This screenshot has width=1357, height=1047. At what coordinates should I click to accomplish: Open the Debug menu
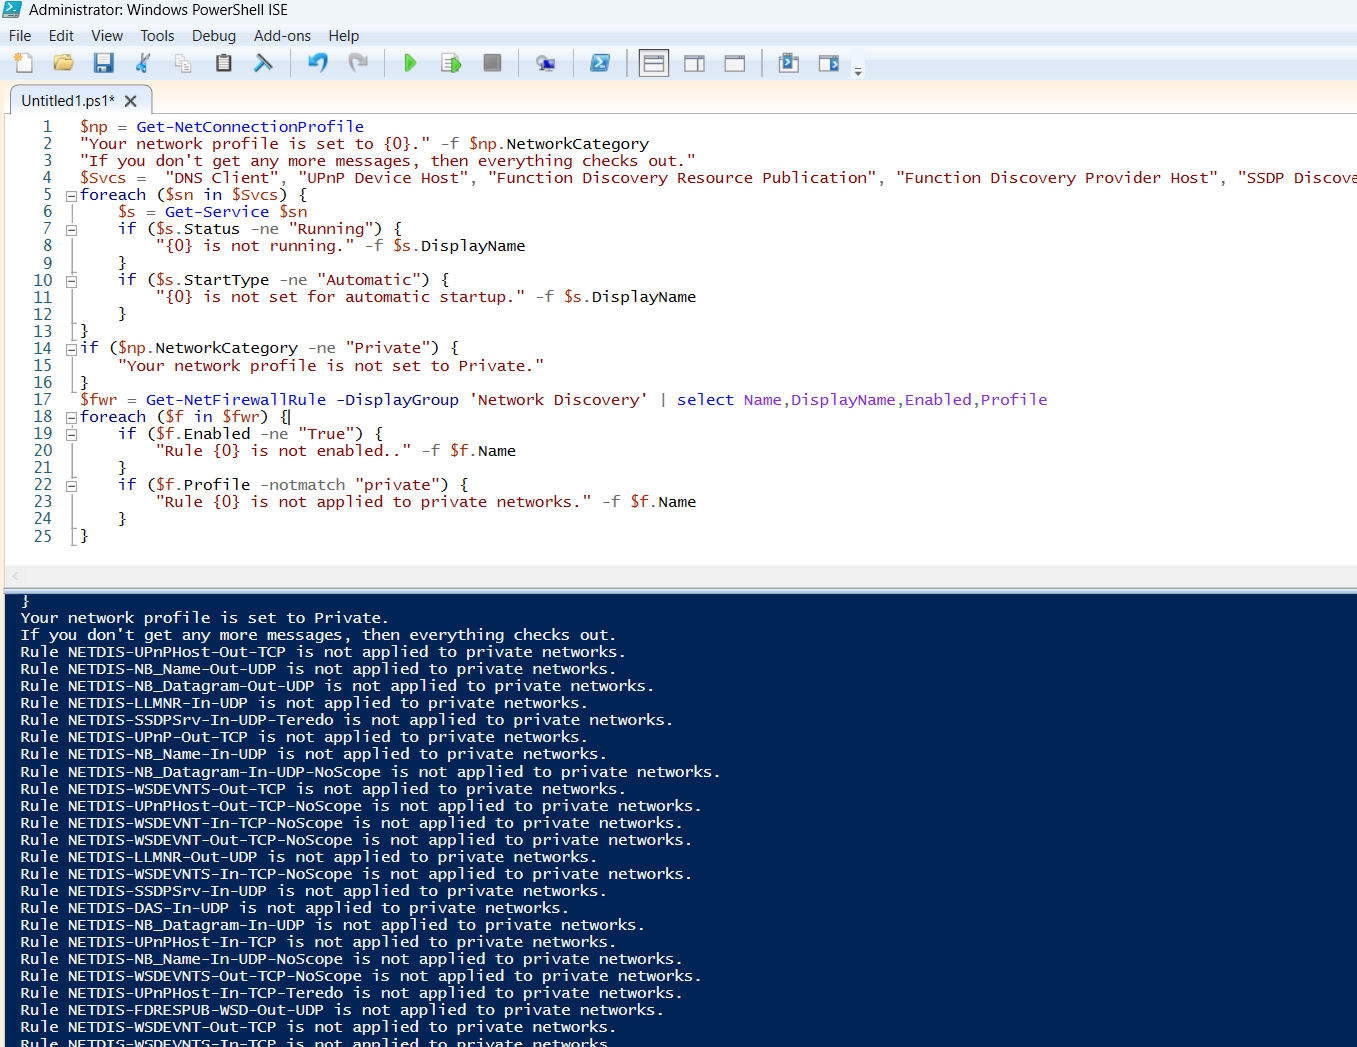point(214,36)
